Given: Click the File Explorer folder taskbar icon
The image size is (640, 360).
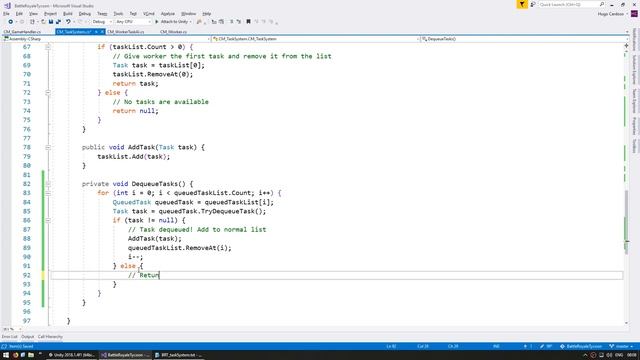Looking at the screenshot, I should pos(31,355).
